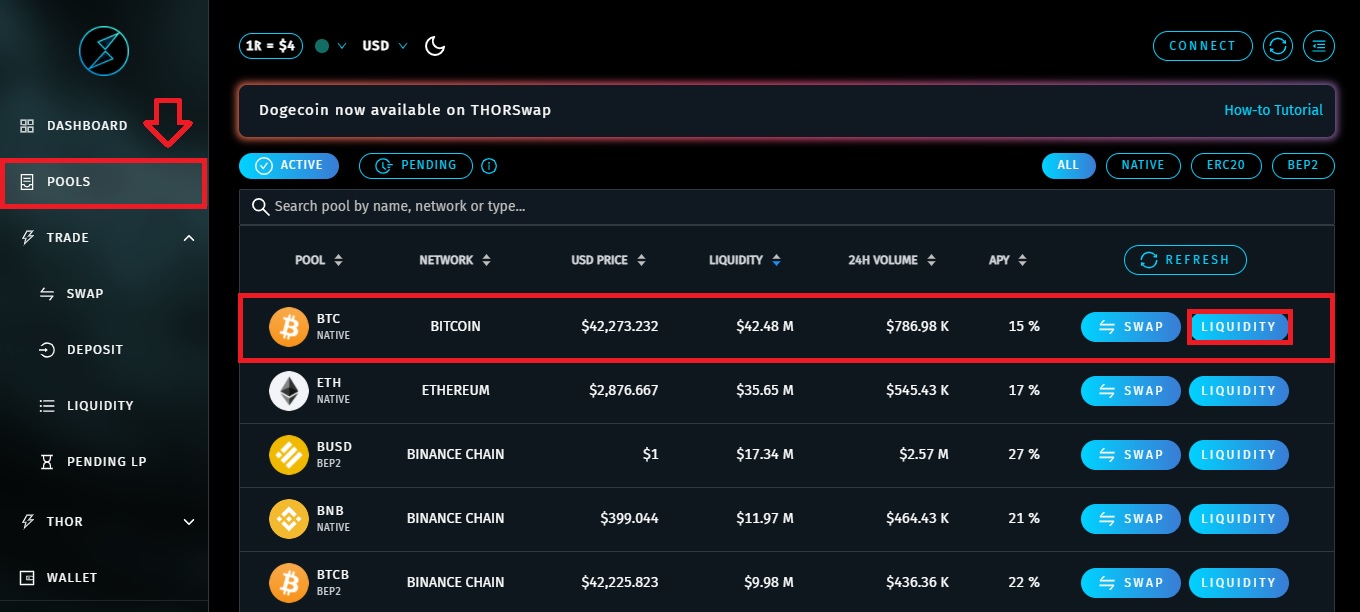Open the USD currency dropdown
Viewport: 1360px width, 612px height.
pyautogui.click(x=385, y=46)
